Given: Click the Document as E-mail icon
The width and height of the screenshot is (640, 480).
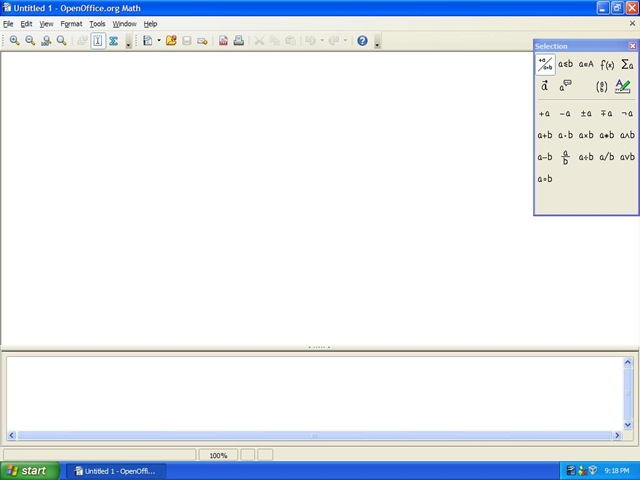Looking at the screenshot, I should [202, 40].
